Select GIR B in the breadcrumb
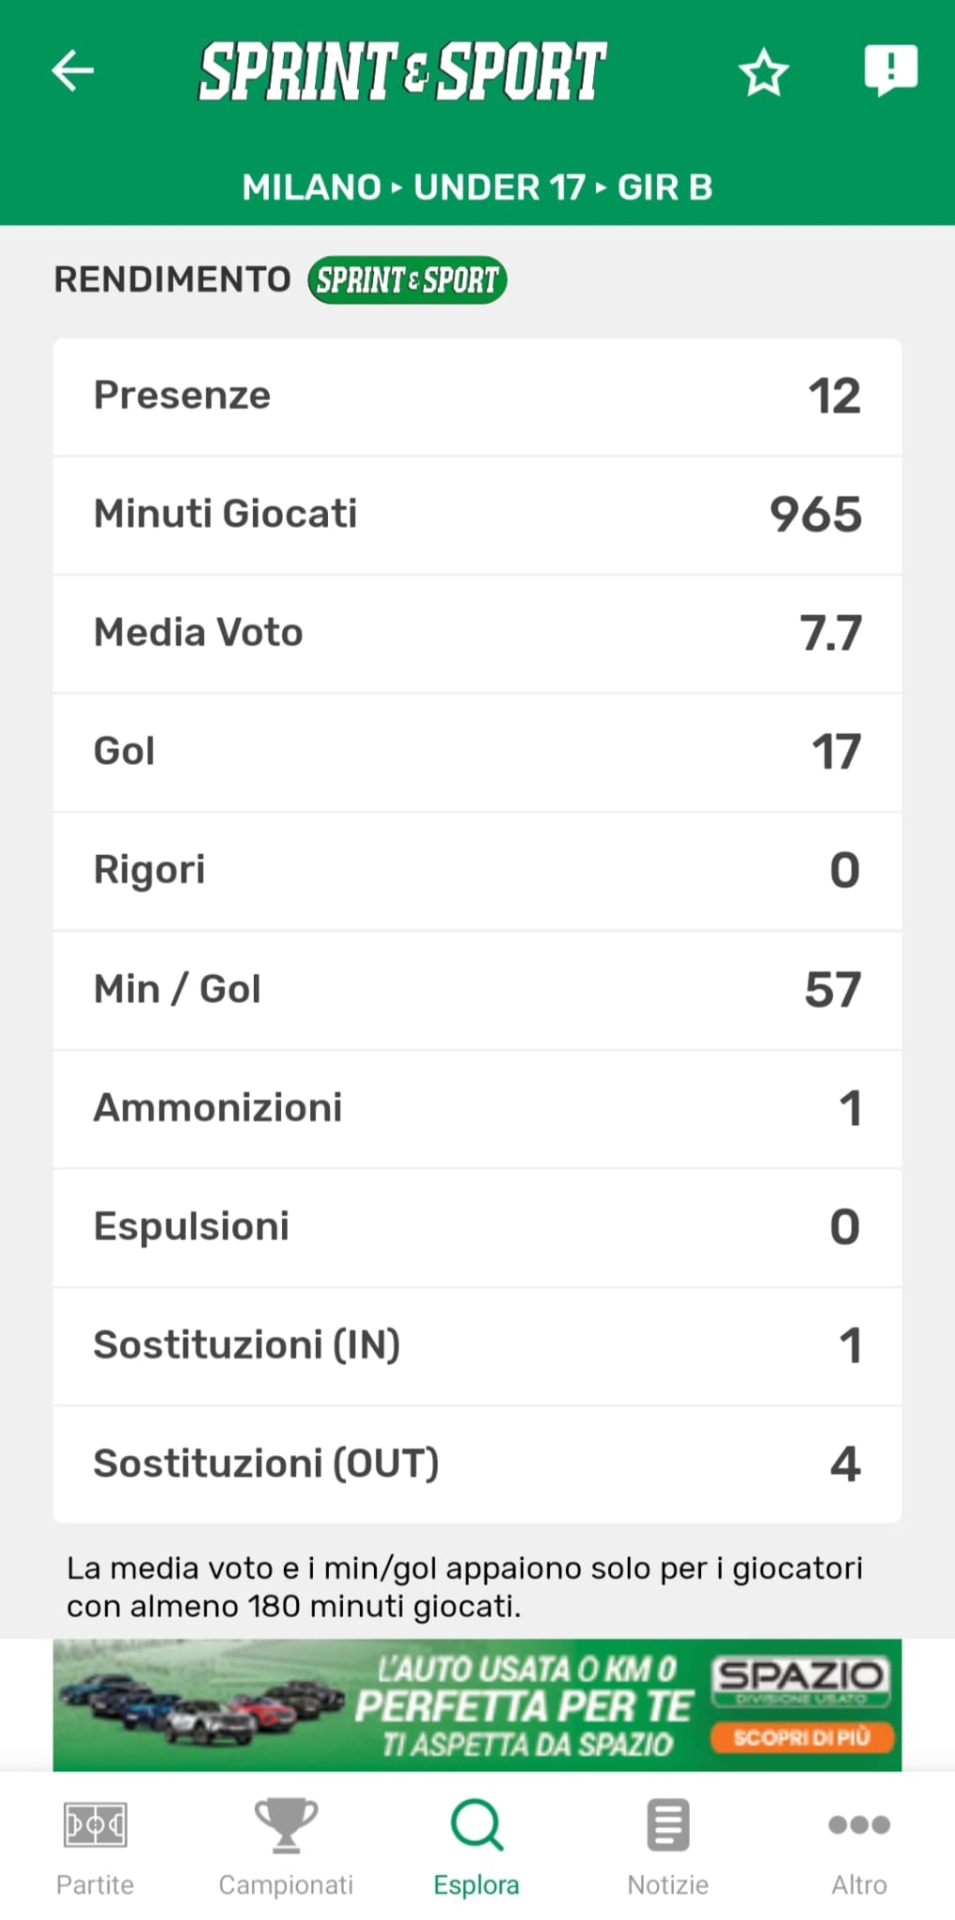 [x=665, y=187]
